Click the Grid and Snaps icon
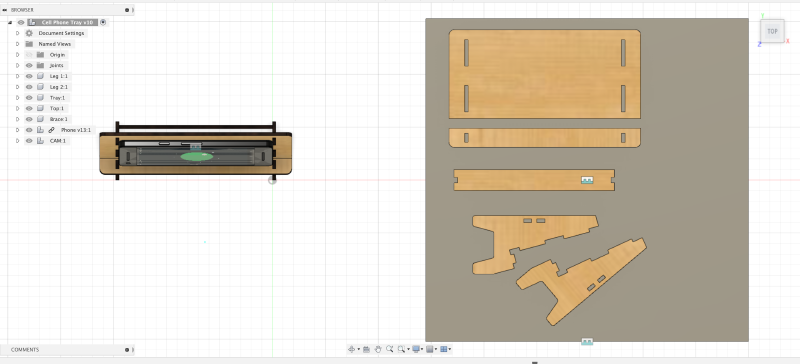800x364 pixels. [x=430, y=349]
